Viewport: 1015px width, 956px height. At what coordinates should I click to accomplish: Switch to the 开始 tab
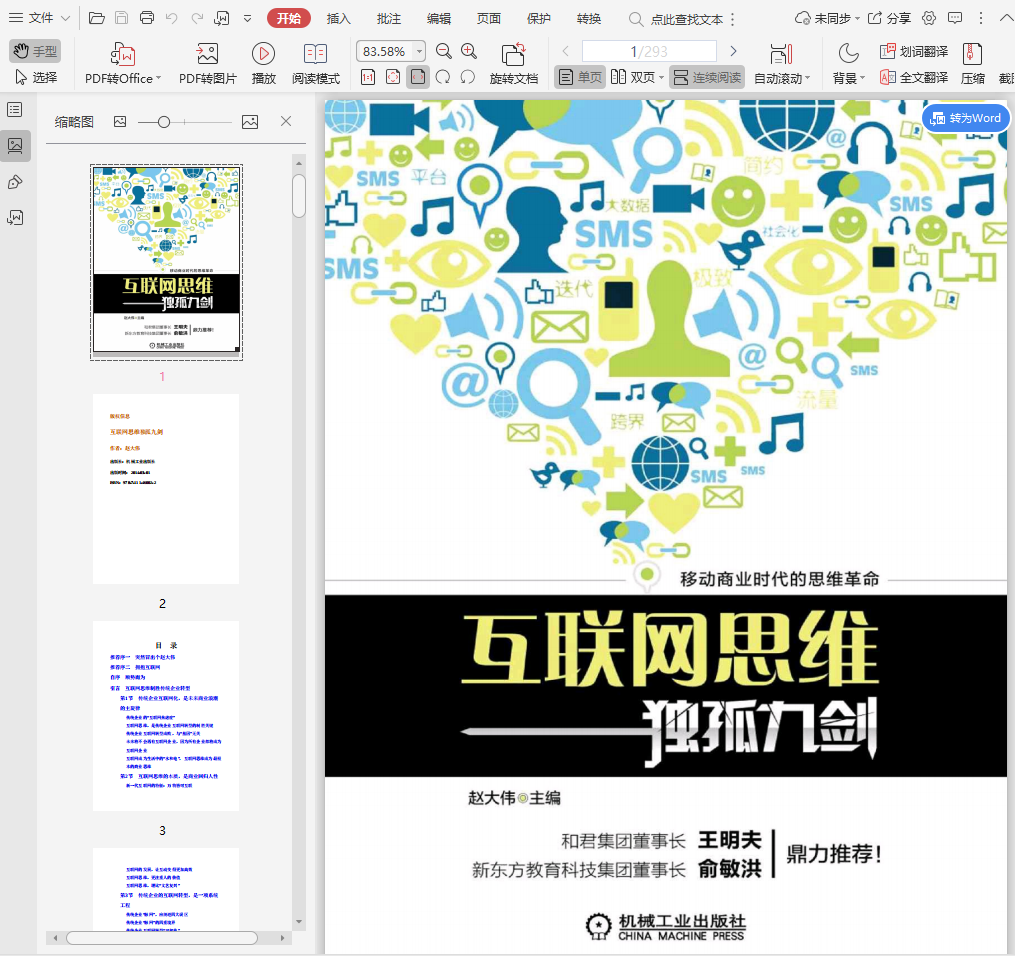tap(289, 18)
